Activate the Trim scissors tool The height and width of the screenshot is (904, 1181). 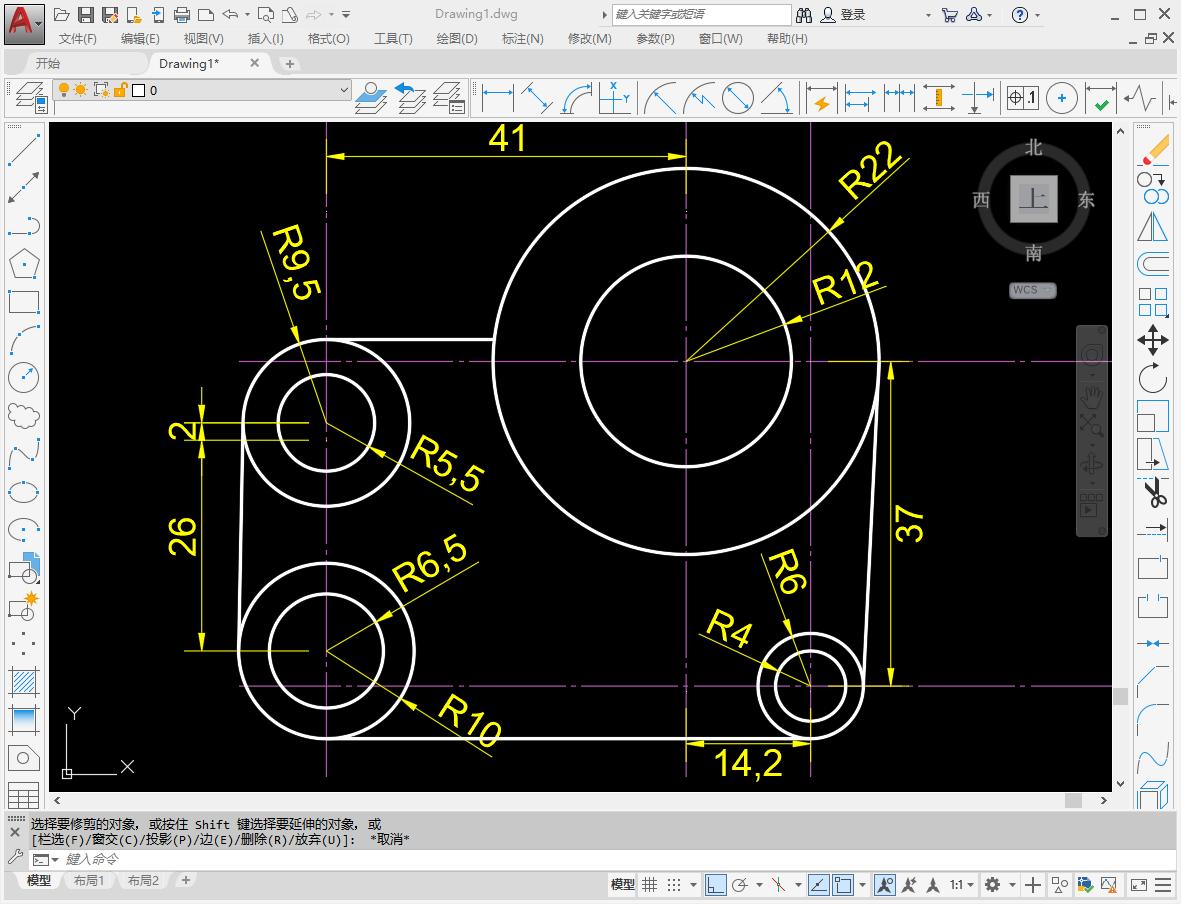pos(1153,492)
